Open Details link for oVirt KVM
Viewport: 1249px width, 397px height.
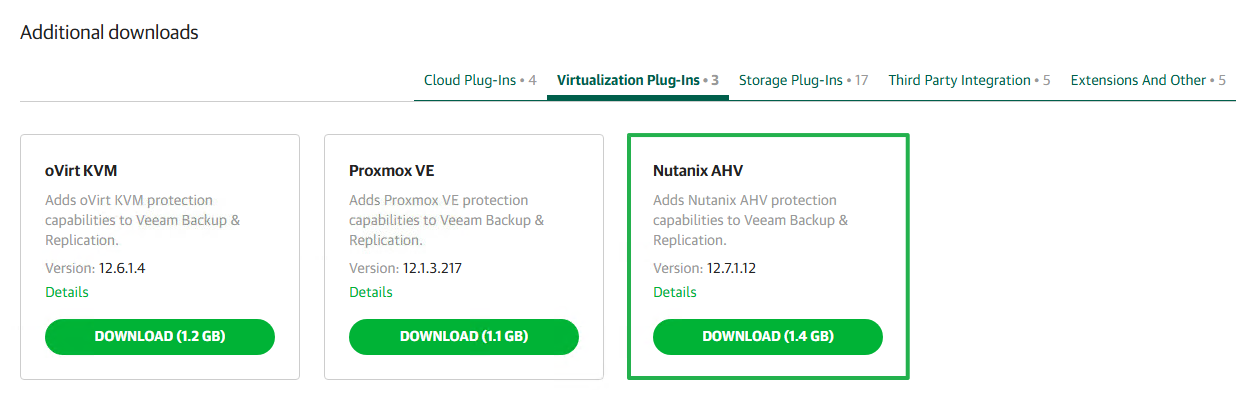click(67, 292)
